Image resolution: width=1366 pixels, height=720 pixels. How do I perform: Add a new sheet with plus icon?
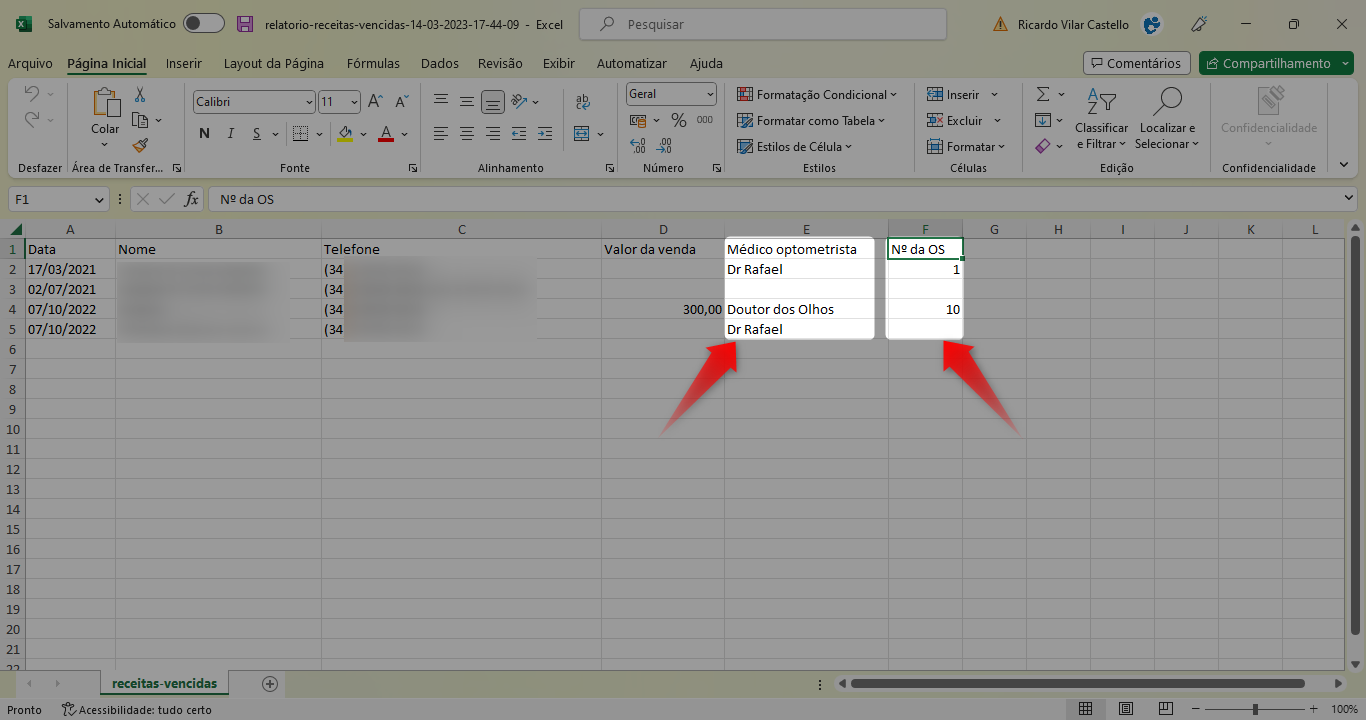269,684
